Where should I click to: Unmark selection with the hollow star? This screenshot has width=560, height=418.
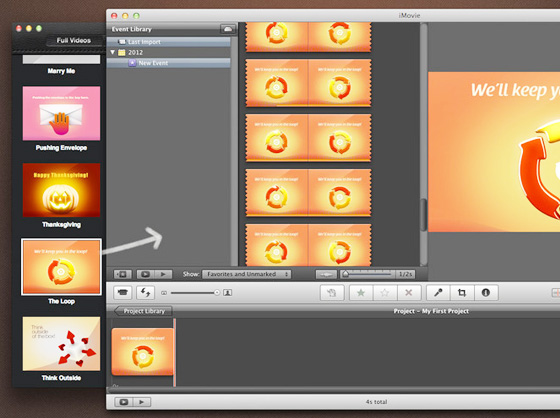[385, 293]
